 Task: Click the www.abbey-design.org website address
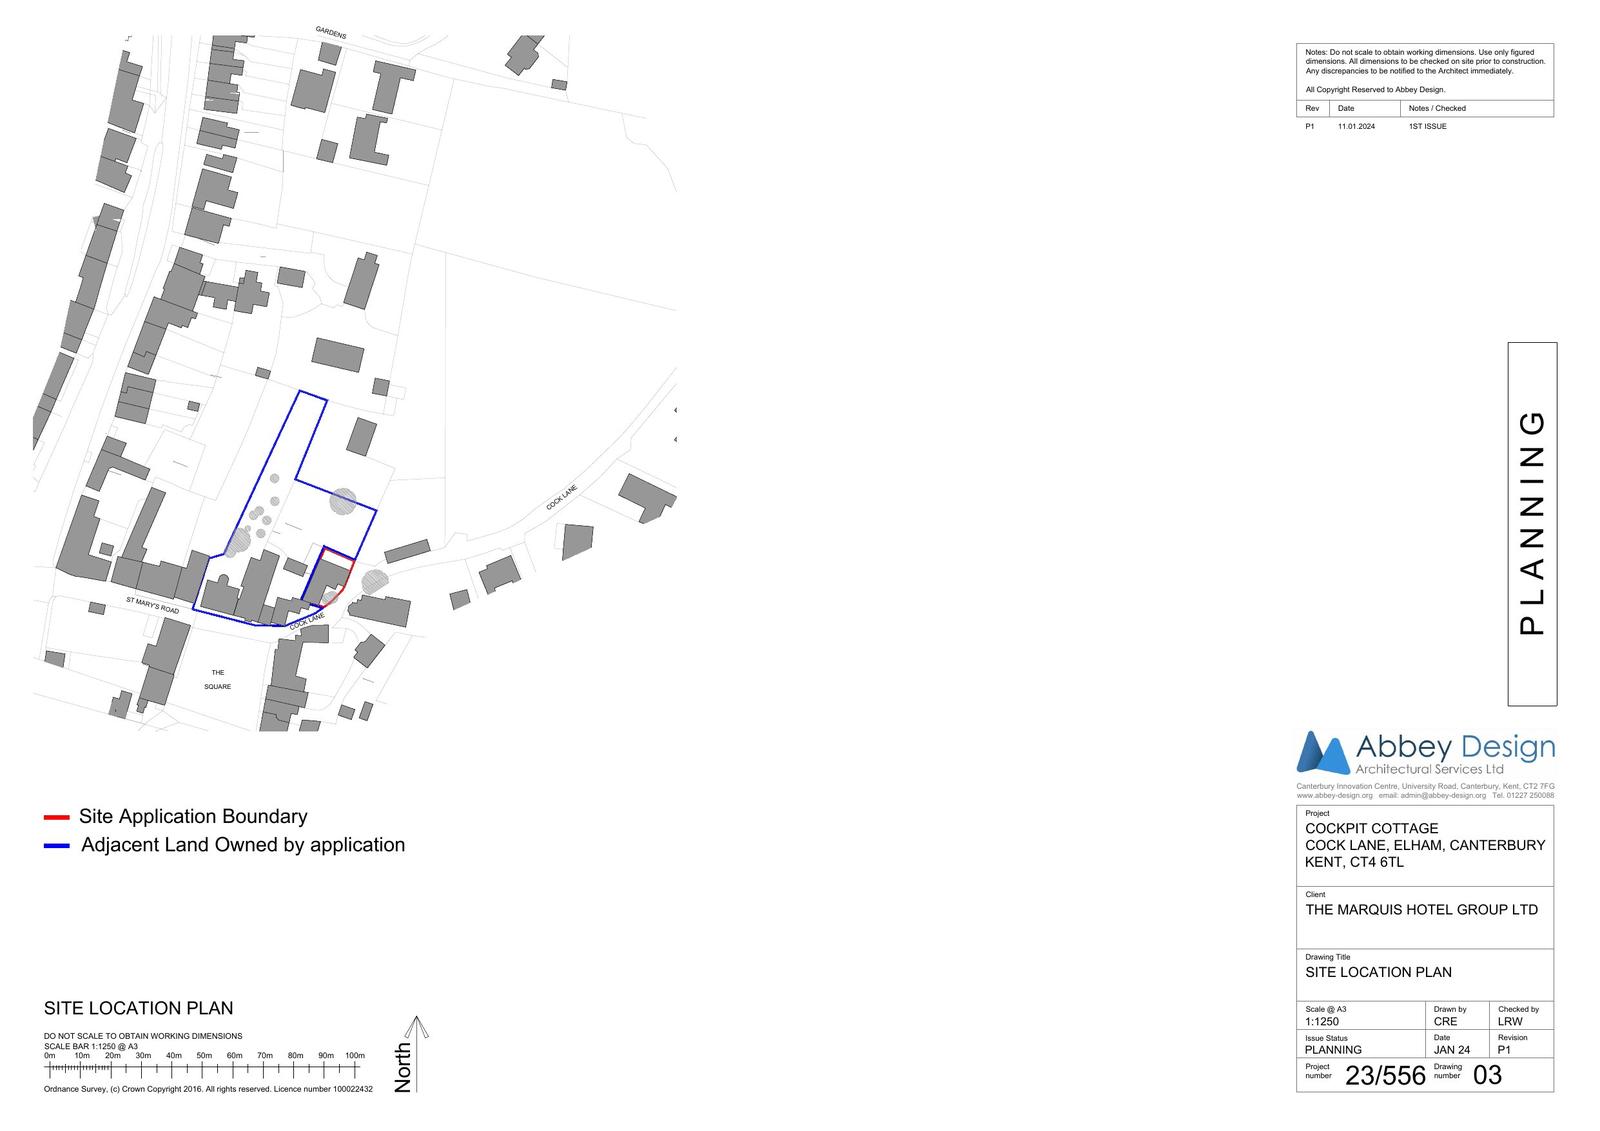1335,796
